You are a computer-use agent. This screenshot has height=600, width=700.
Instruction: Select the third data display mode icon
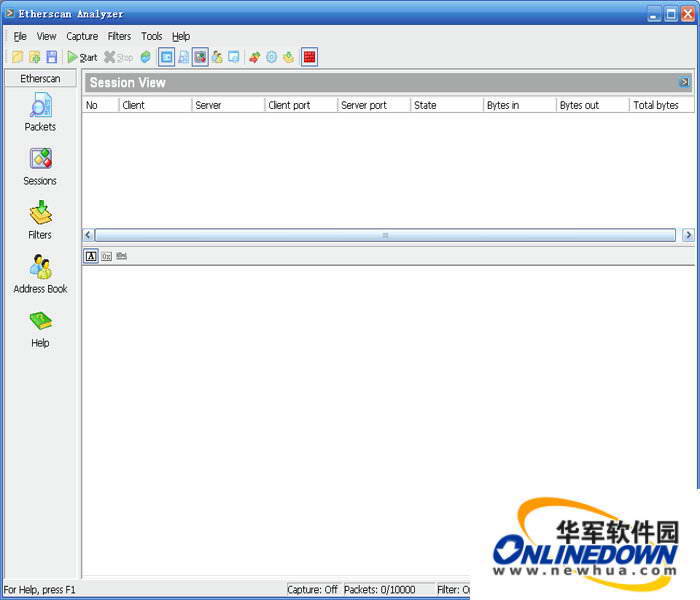121,256
